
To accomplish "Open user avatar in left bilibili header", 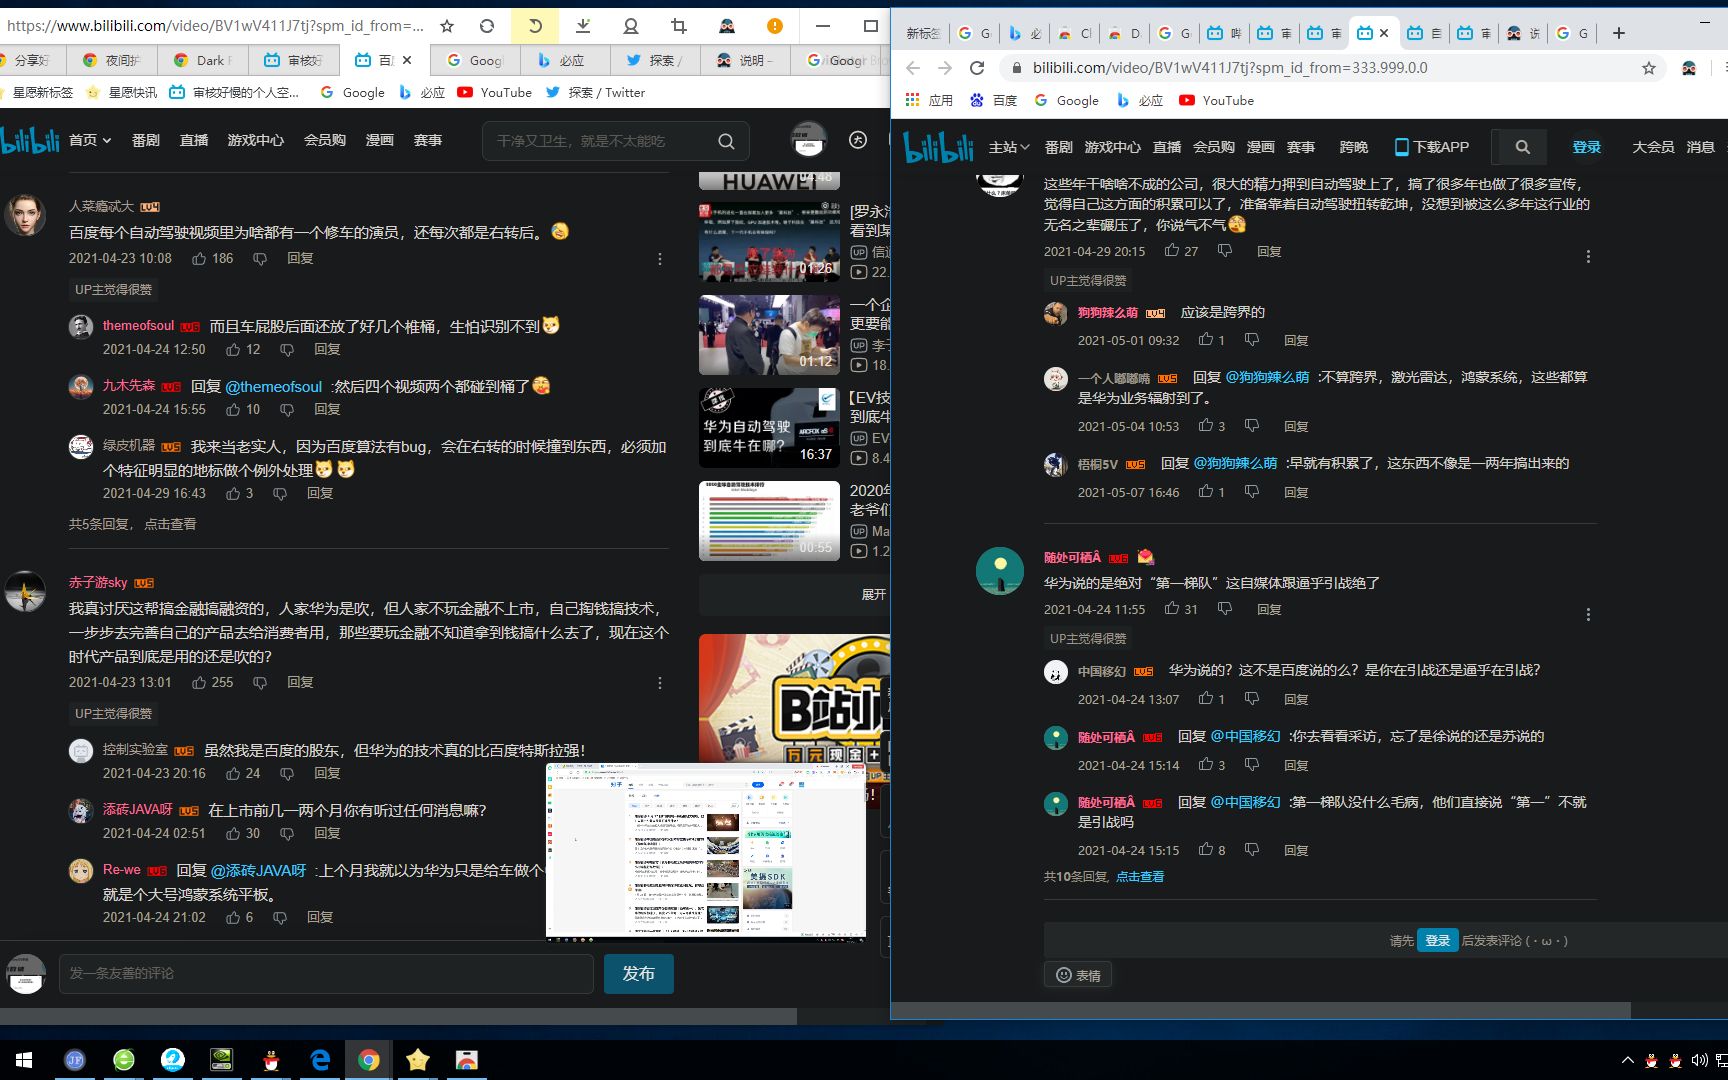I will pos(808,140).
